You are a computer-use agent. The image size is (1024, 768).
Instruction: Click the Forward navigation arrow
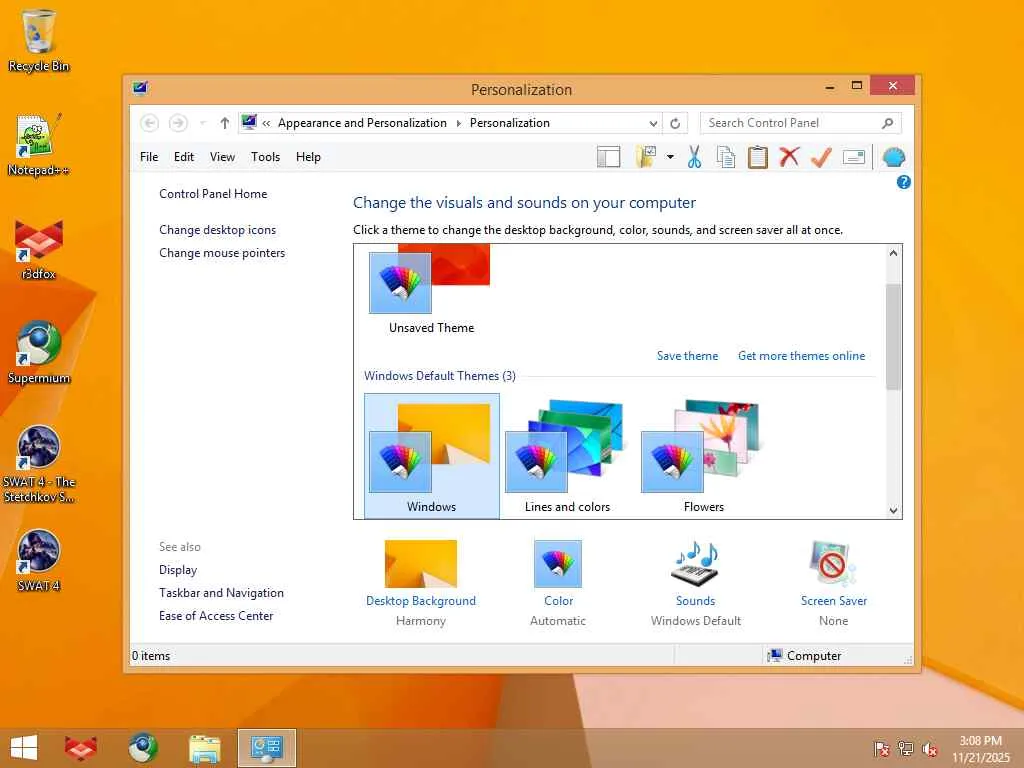point(178,123)
